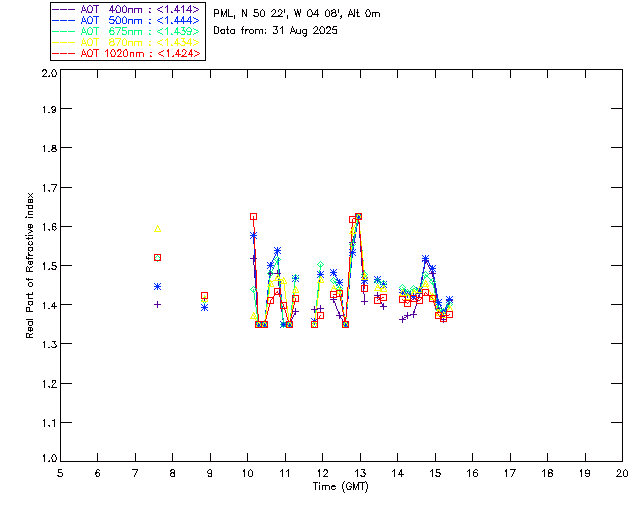Click the 'Data from: 31 Aug 2025' text

tap(276, 31)
